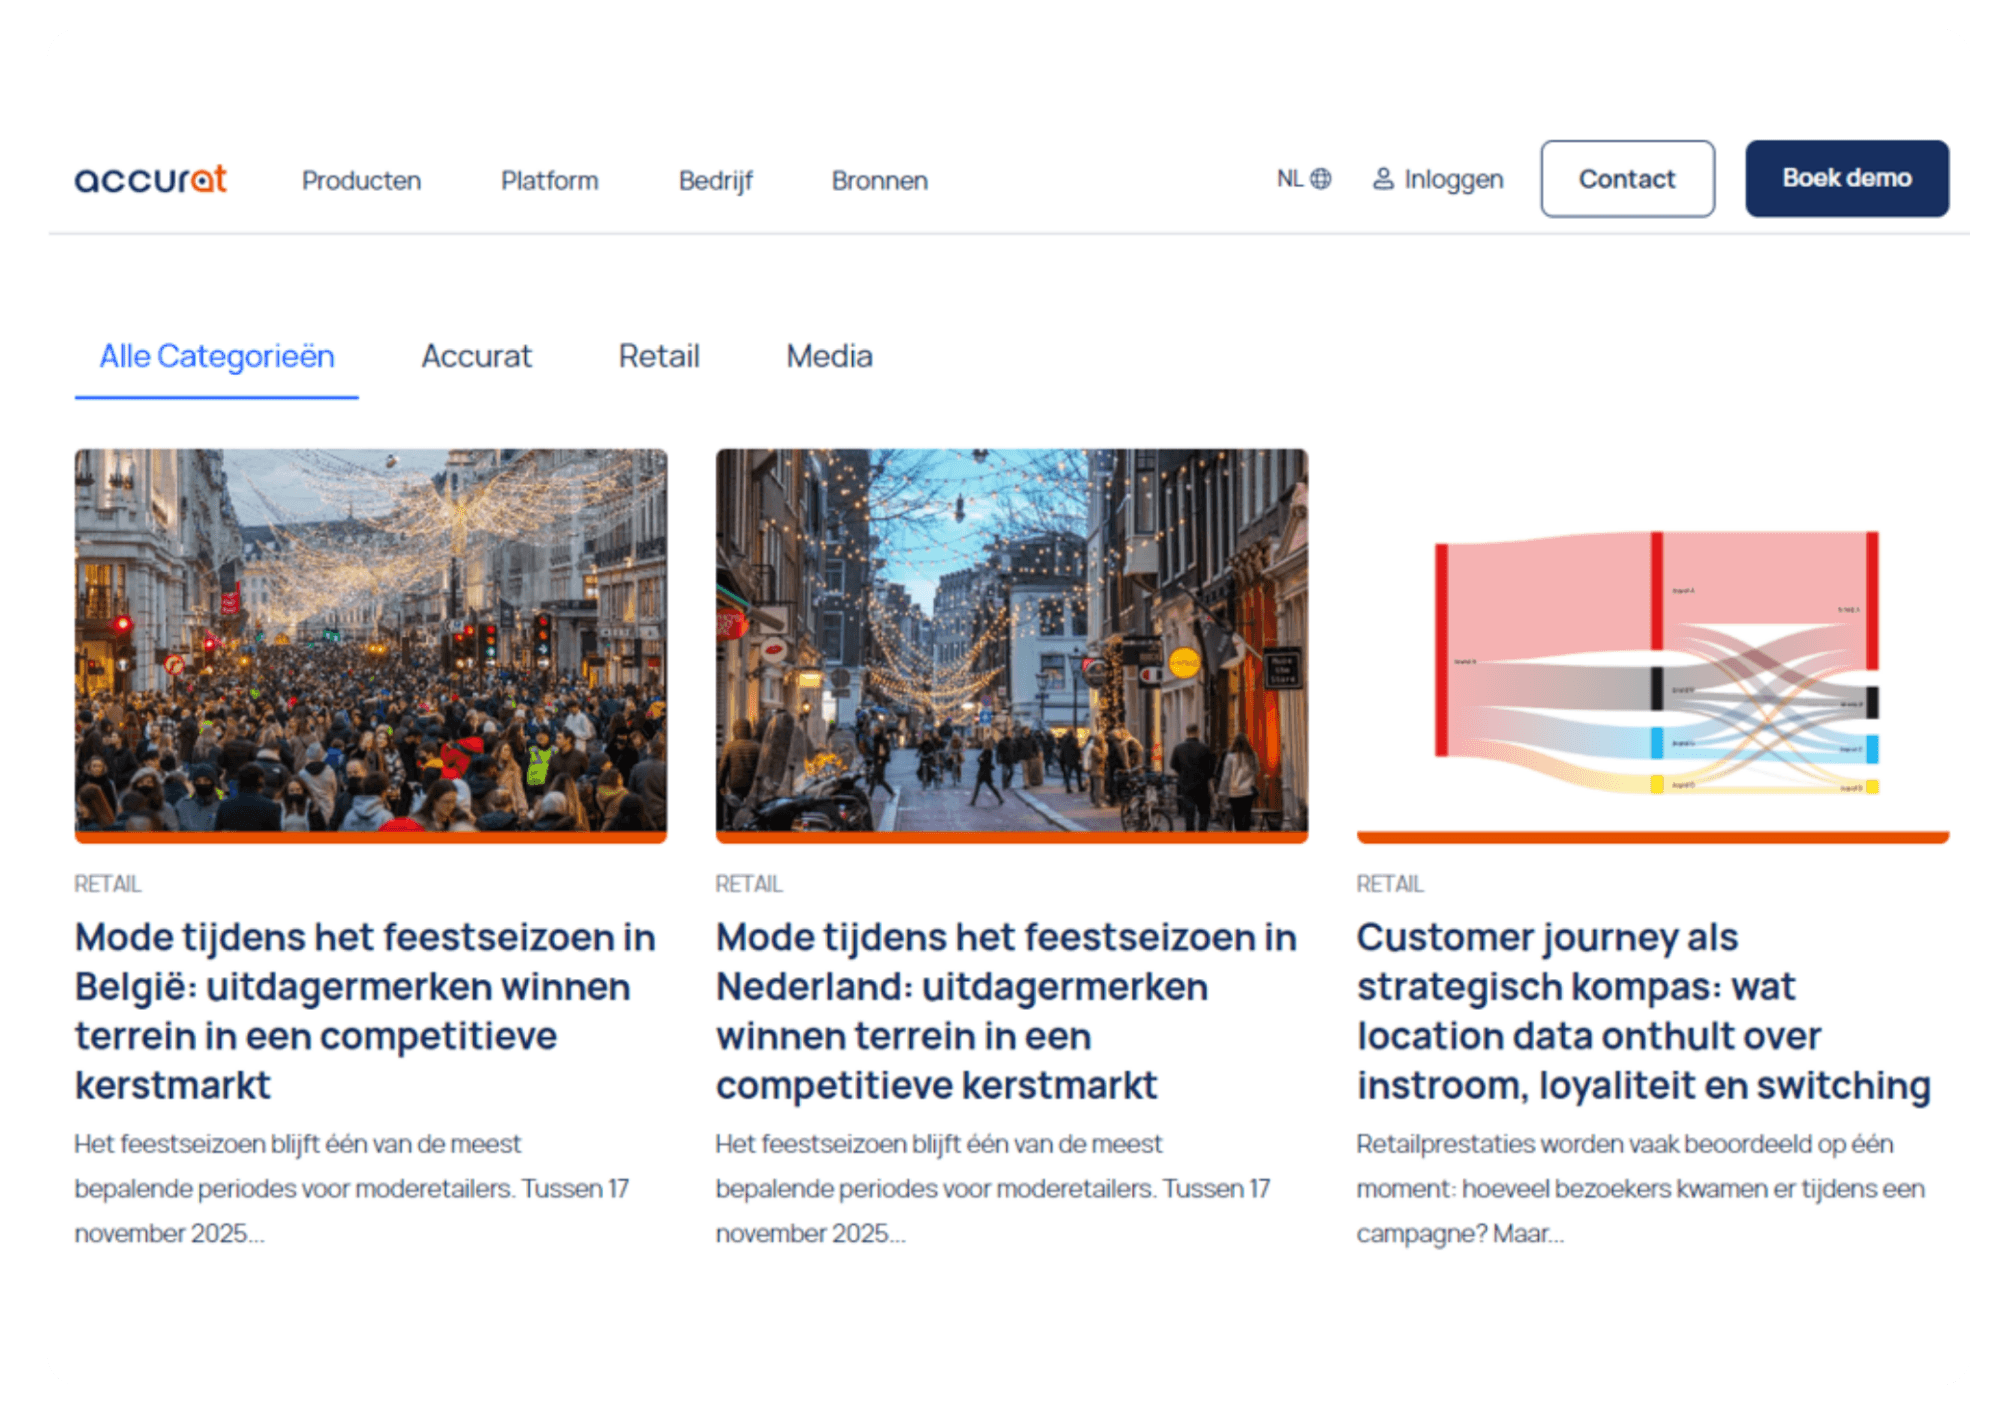Click the user profile icon beside Inloggen

(1383, 179)
